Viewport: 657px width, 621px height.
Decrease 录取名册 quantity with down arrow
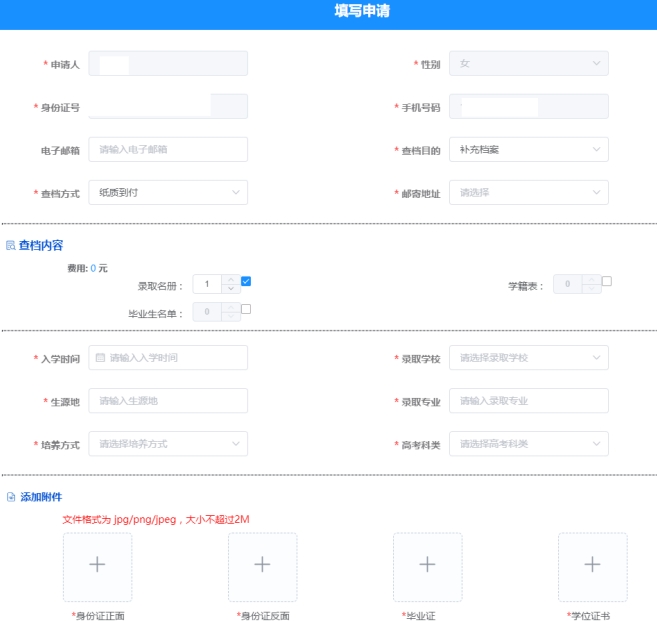pyautogui.click(x=231, y=289)
